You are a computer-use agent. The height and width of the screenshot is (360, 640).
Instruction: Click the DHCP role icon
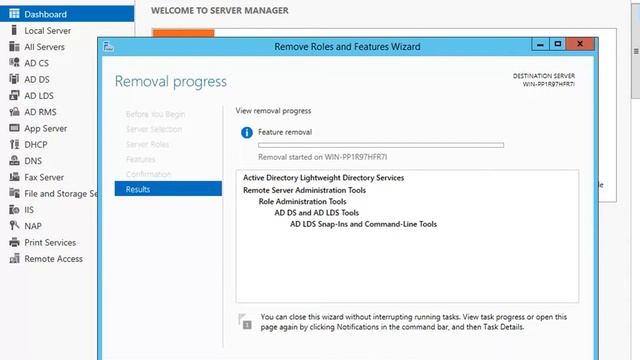[14, 144]
